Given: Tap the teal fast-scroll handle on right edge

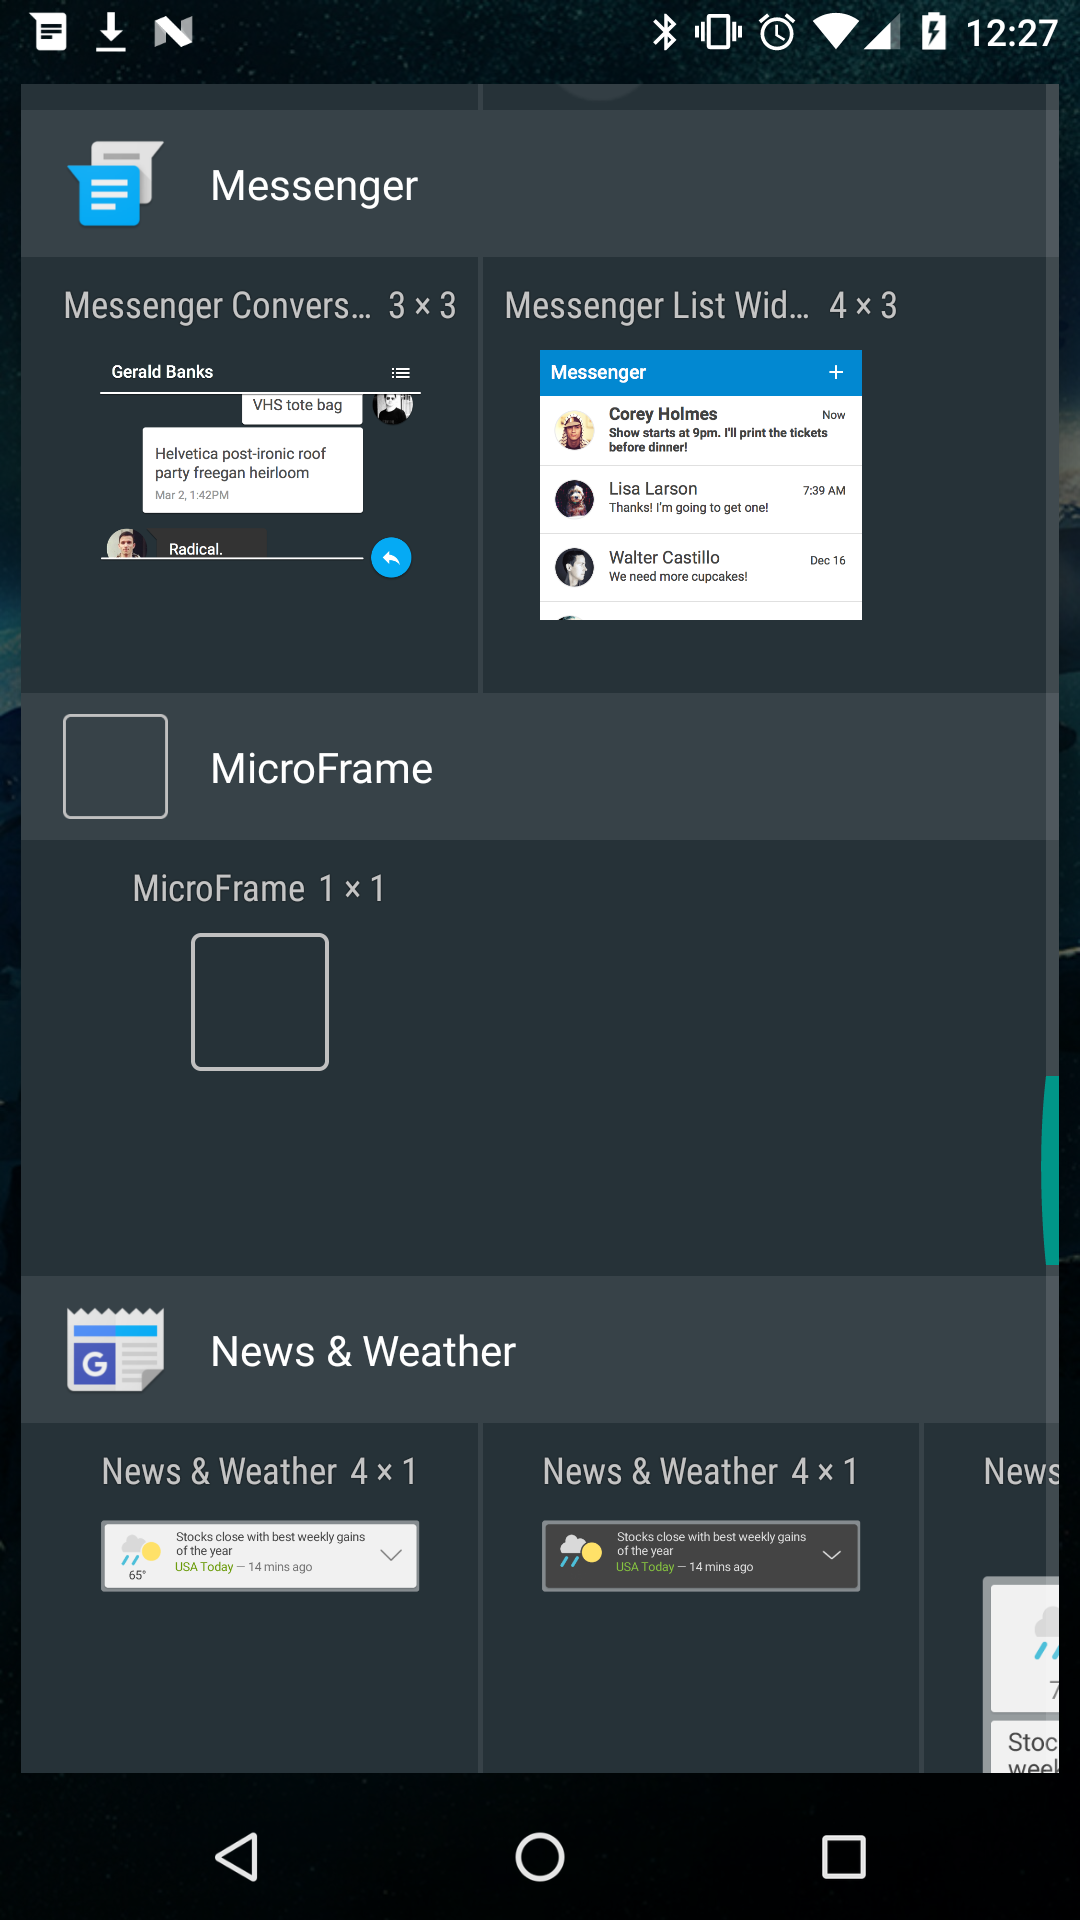Looking at the screenshot, I should point(1050,1170).
